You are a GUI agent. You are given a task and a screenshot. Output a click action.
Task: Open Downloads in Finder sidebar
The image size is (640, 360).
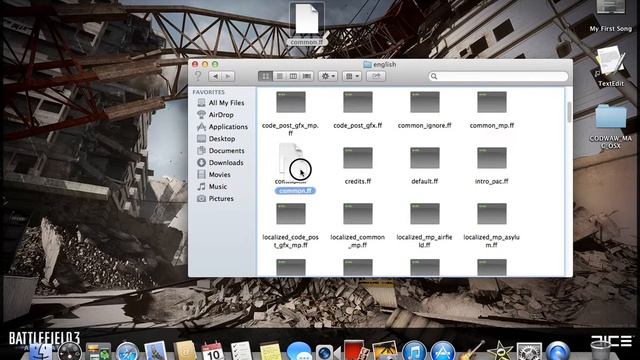(220, 162)
